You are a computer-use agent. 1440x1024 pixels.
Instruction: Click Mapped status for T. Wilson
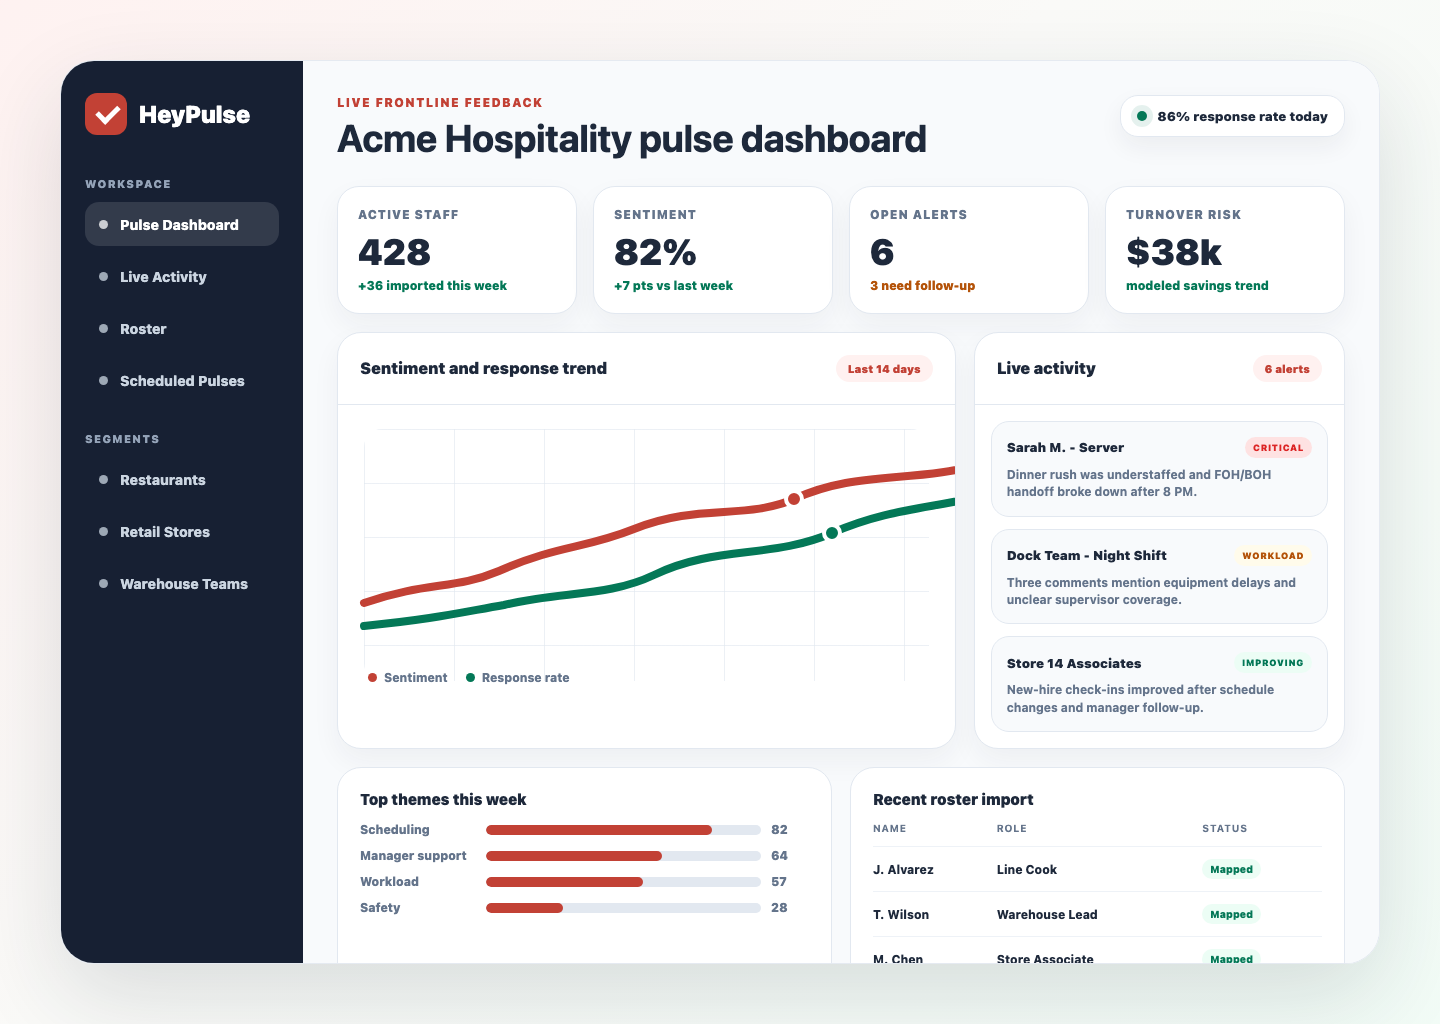(1231, 915)
